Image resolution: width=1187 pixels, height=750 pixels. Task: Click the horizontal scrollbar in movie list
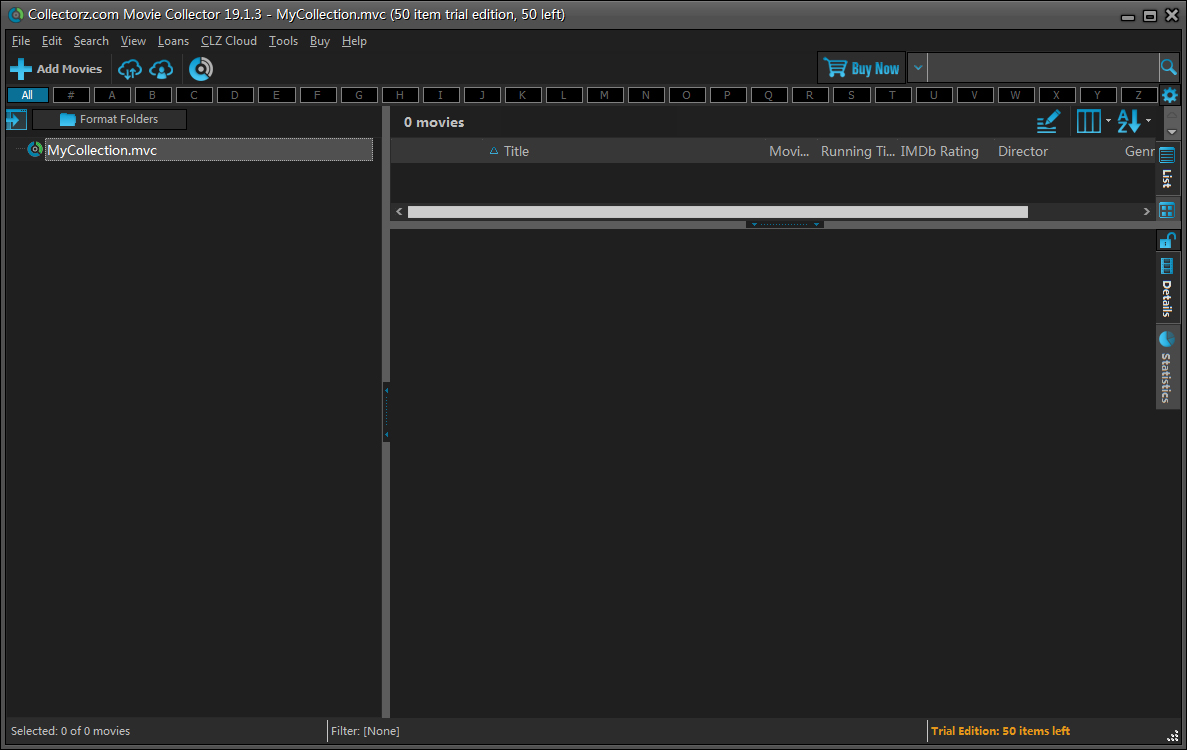(x=717, y=212)
